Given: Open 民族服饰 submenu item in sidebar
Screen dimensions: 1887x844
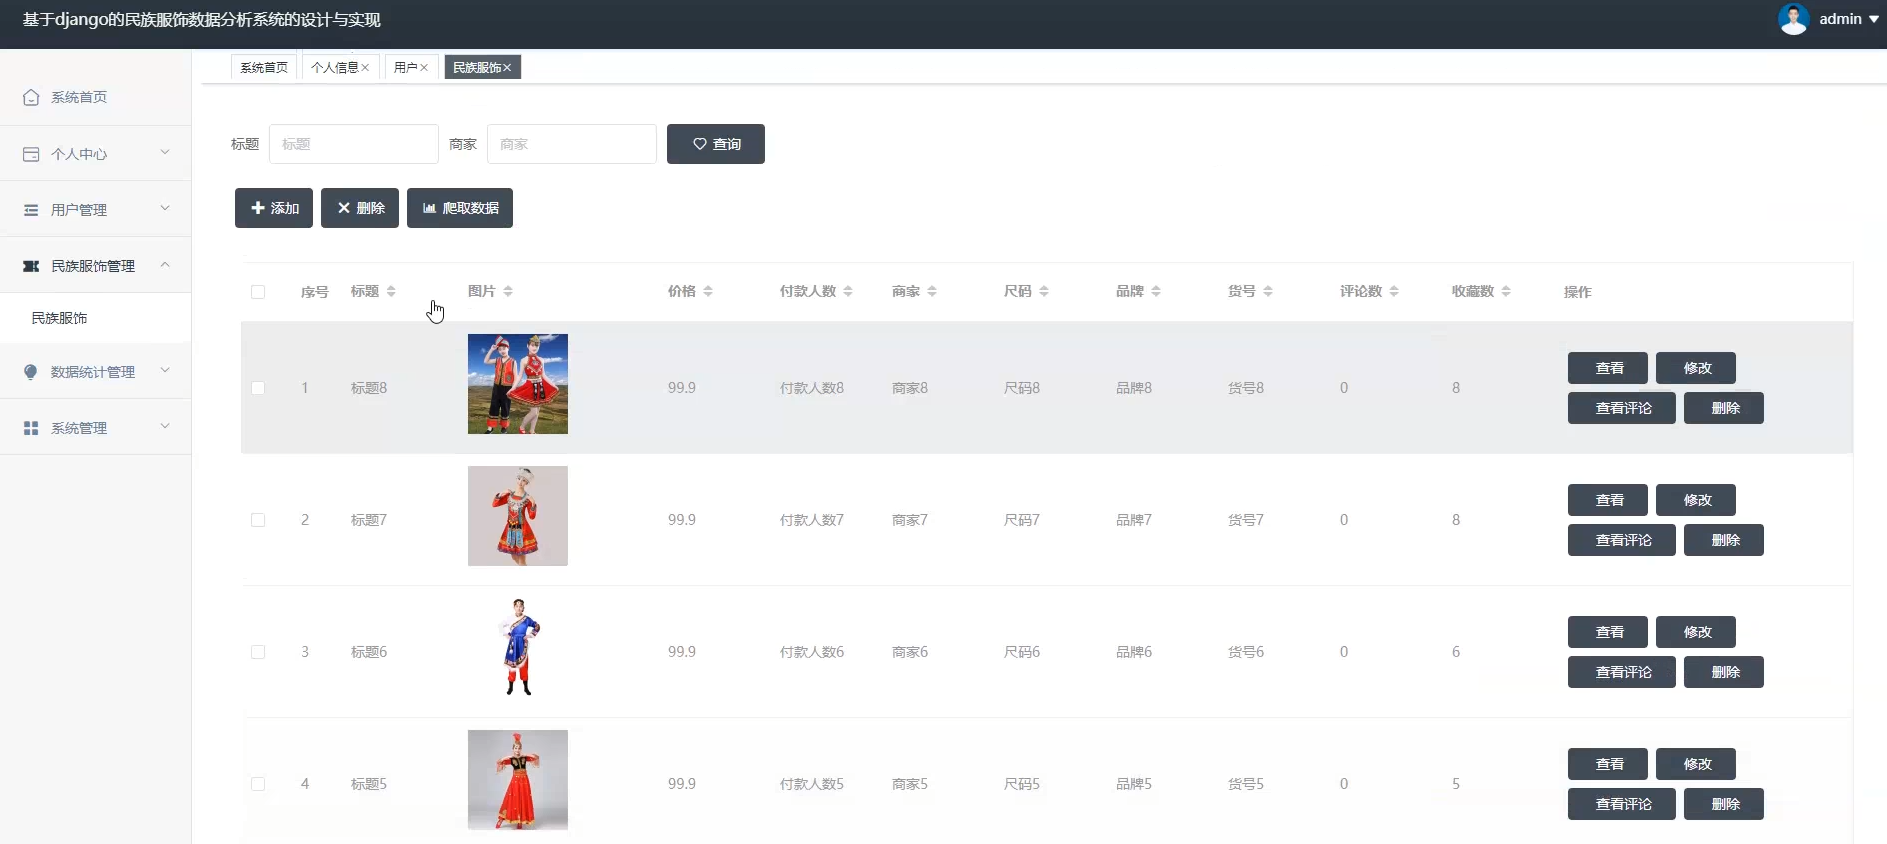Looking at the screenshot, I should pyautogui.click(x=59, y=318).
